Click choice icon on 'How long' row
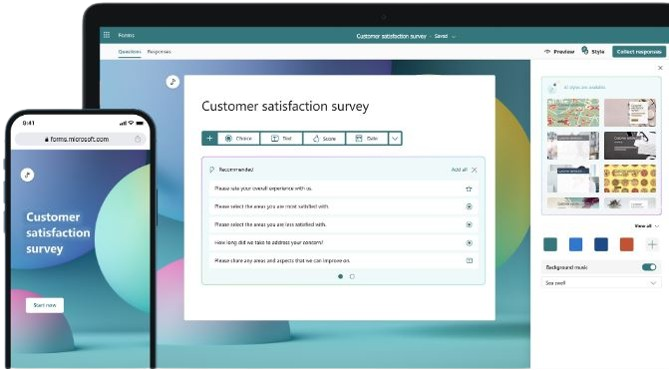 click(469, 243)
